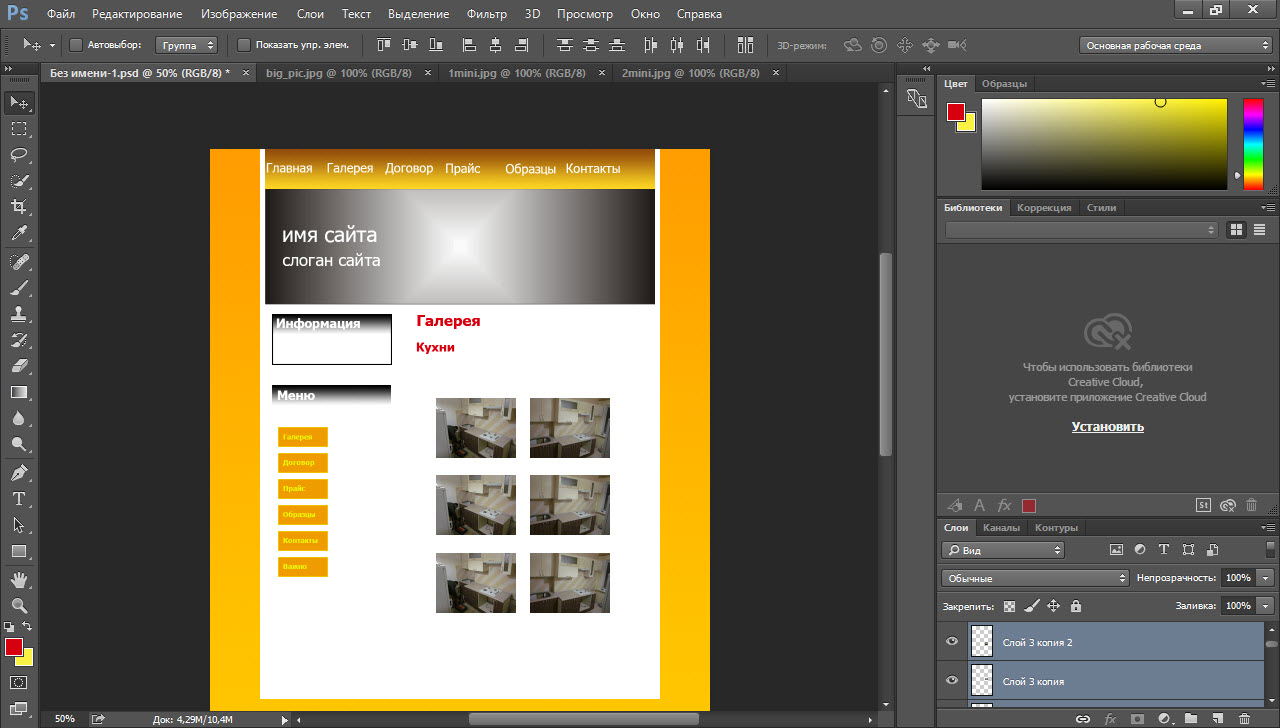Select the Eyedropper tool
1280x728 pixels.
(x=19, y=234)
